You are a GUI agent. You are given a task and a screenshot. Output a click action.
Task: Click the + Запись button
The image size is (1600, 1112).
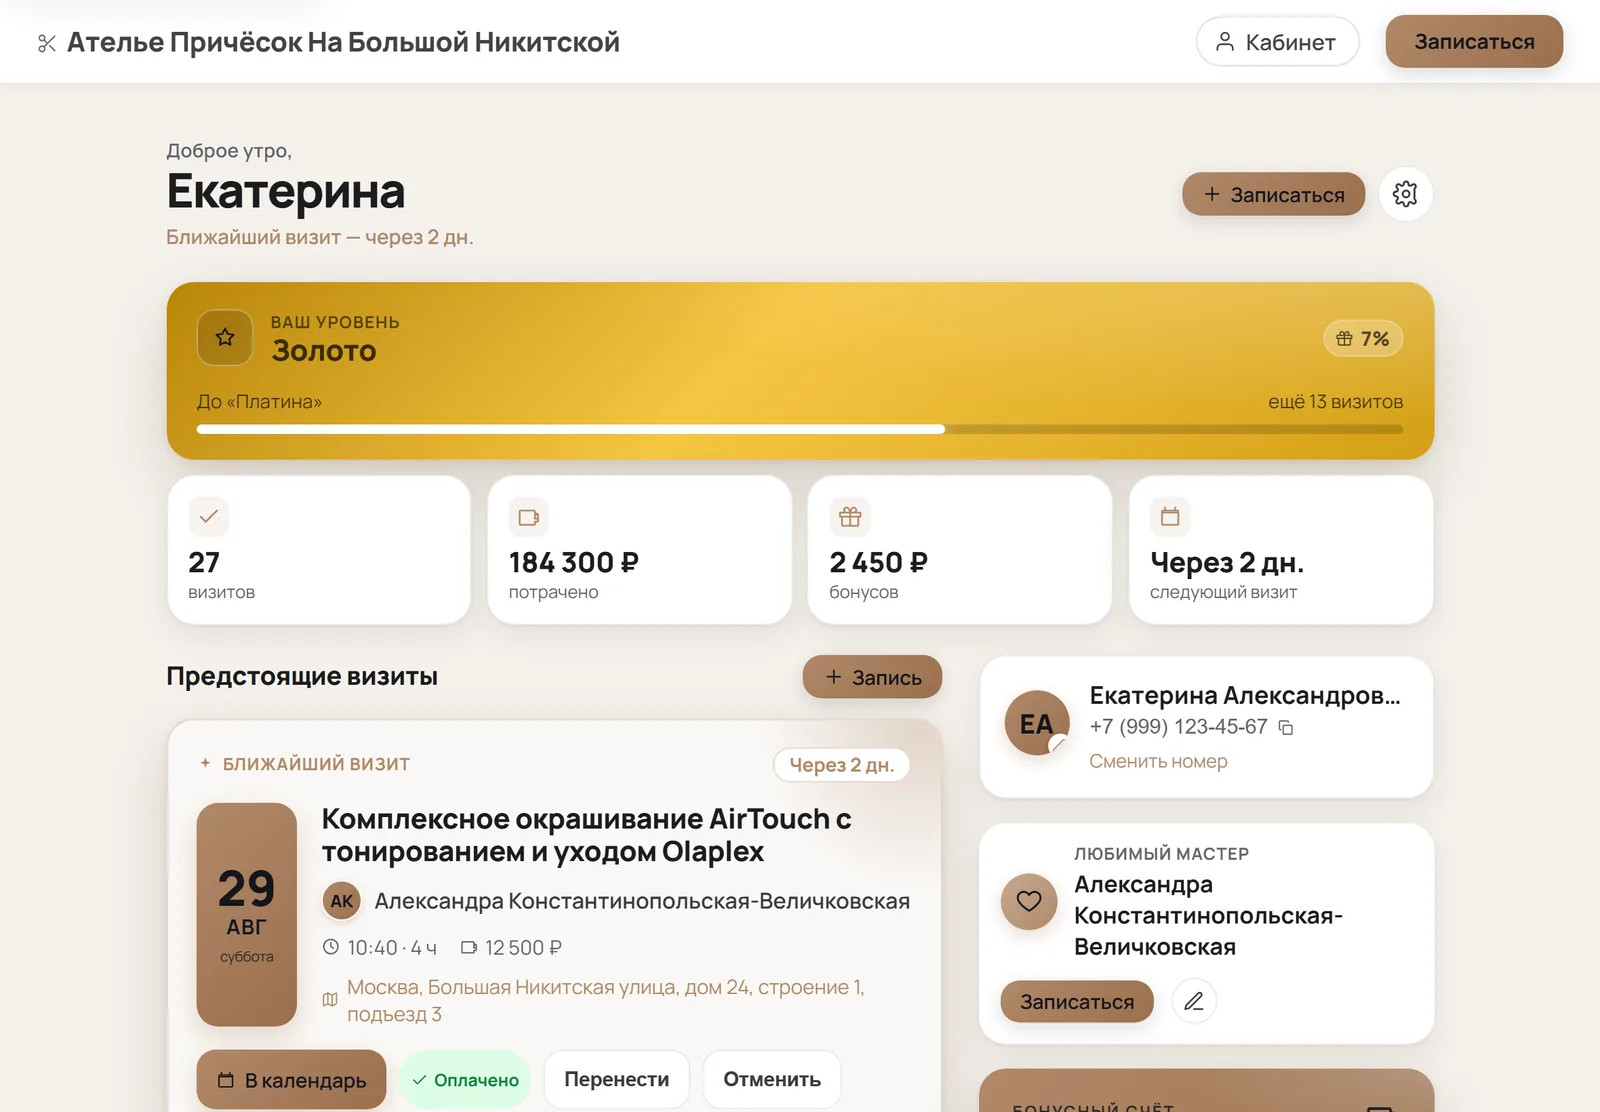tap(872, 677)
